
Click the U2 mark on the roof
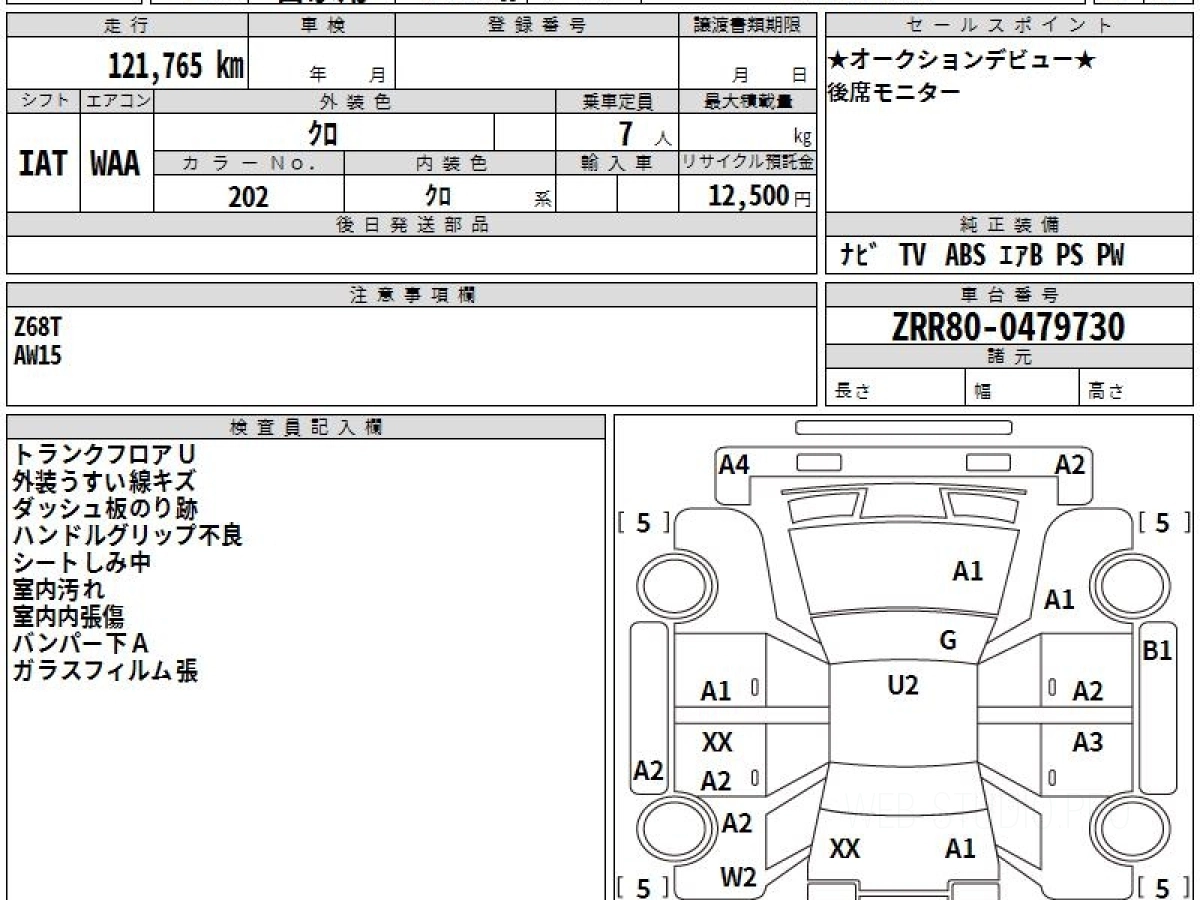(x=902, y=685)
